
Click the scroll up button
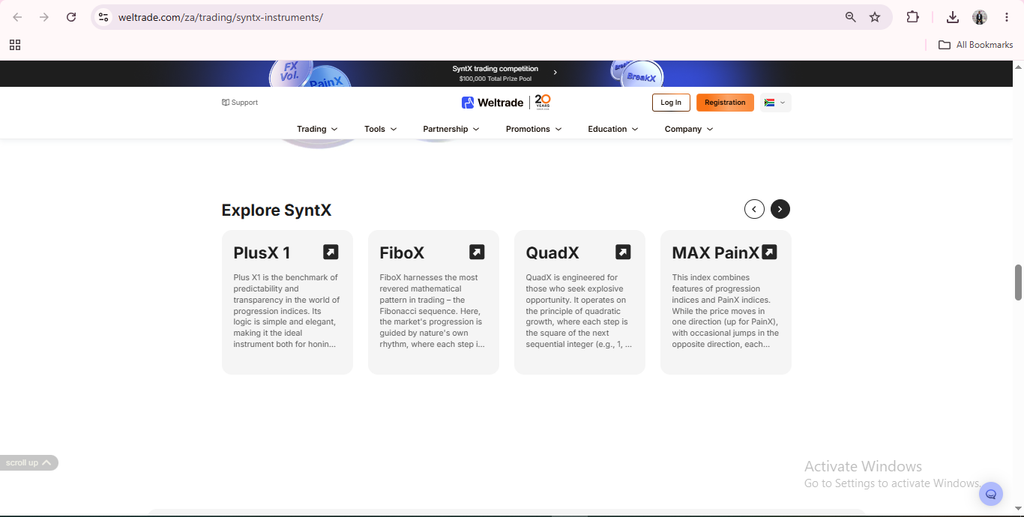27,463
